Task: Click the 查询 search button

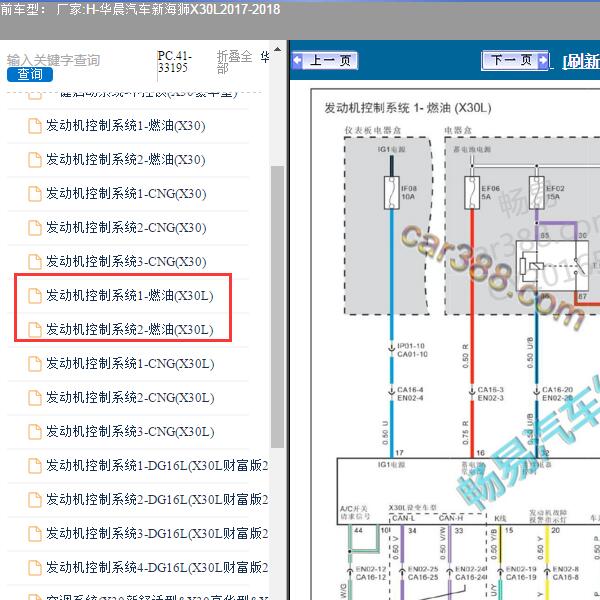Action: 29,74
